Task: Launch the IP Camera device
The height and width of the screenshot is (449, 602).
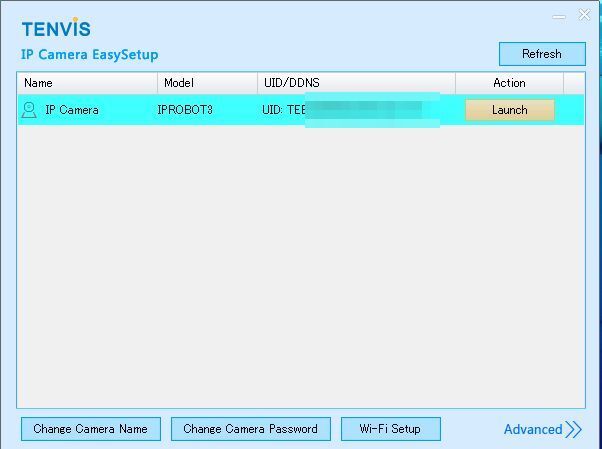Action: point(509,110)
